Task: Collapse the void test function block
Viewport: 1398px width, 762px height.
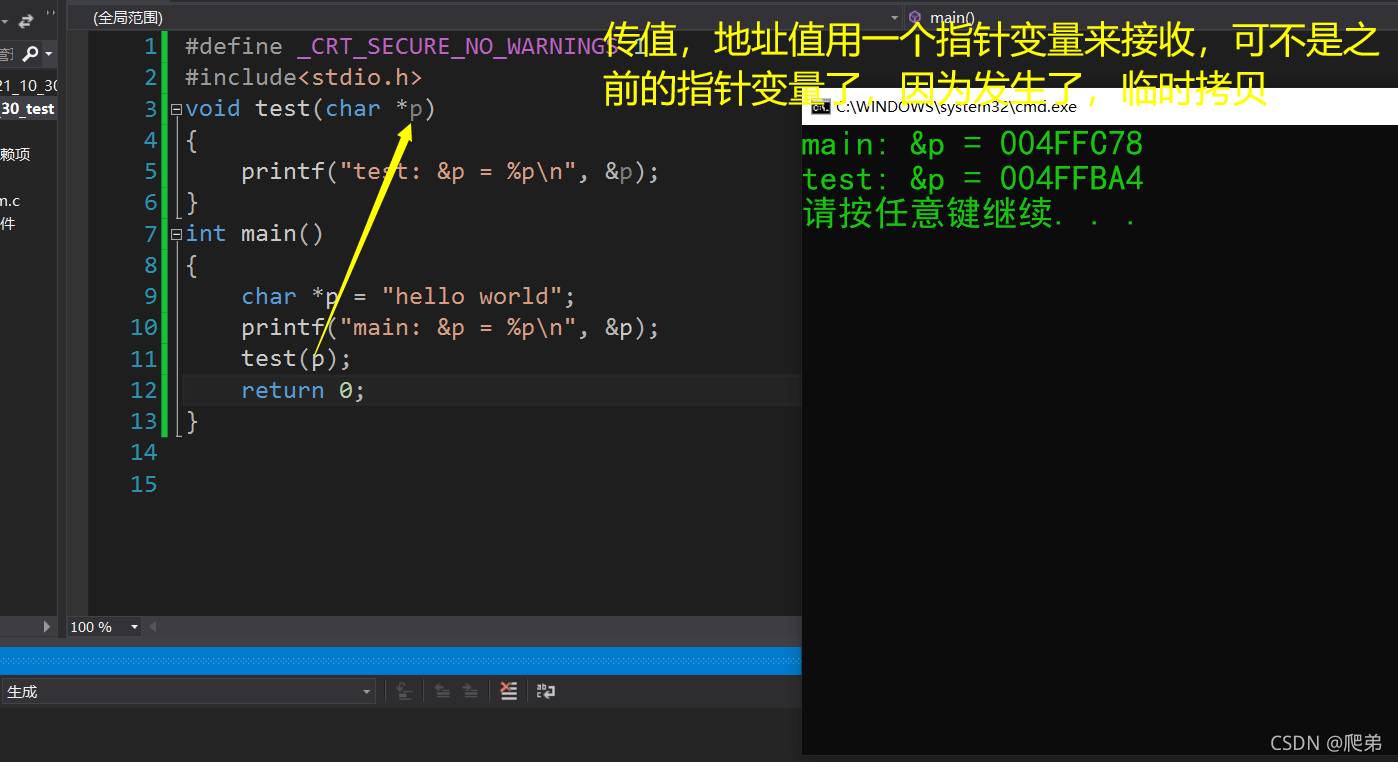Action: click(x=176, y=109)
